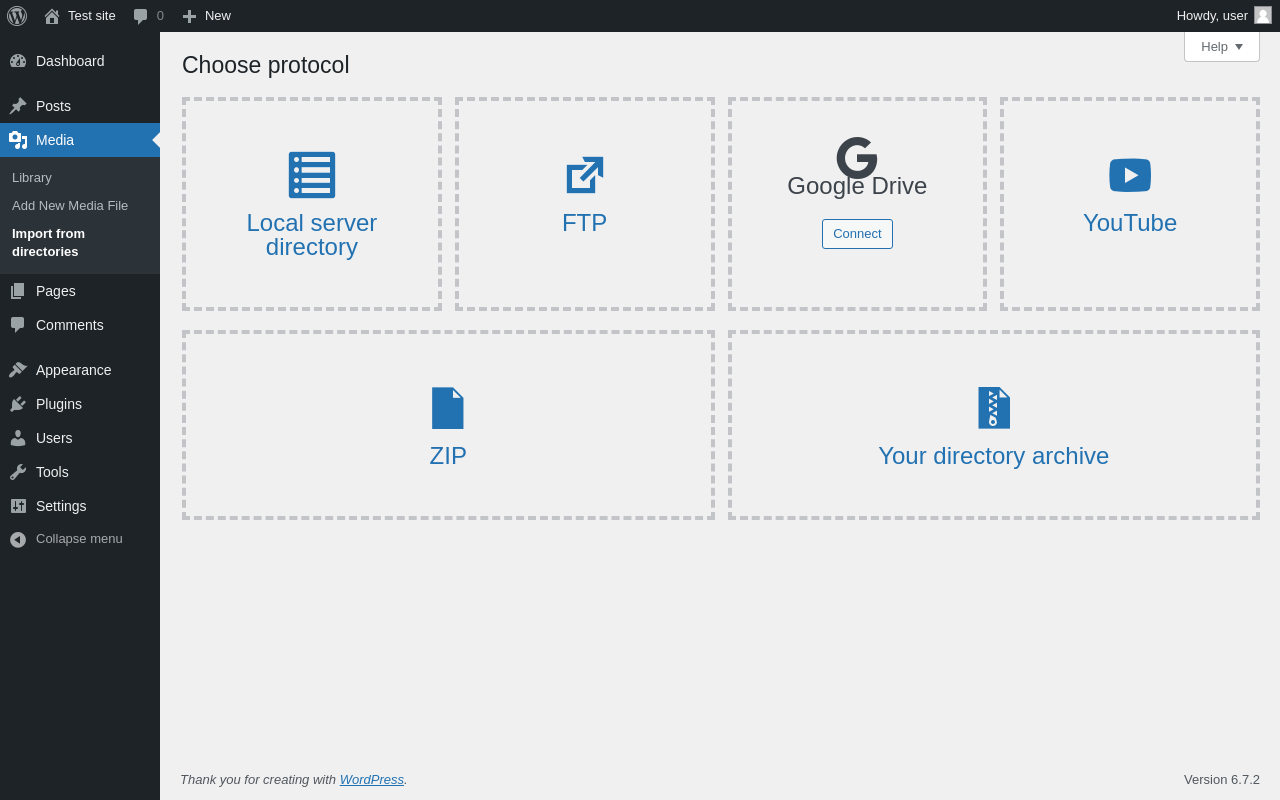Image resolution: width=1280 pixels, height=800 pixels.
Task: Open Plugins menu item label
Action: tap(59, 404)
